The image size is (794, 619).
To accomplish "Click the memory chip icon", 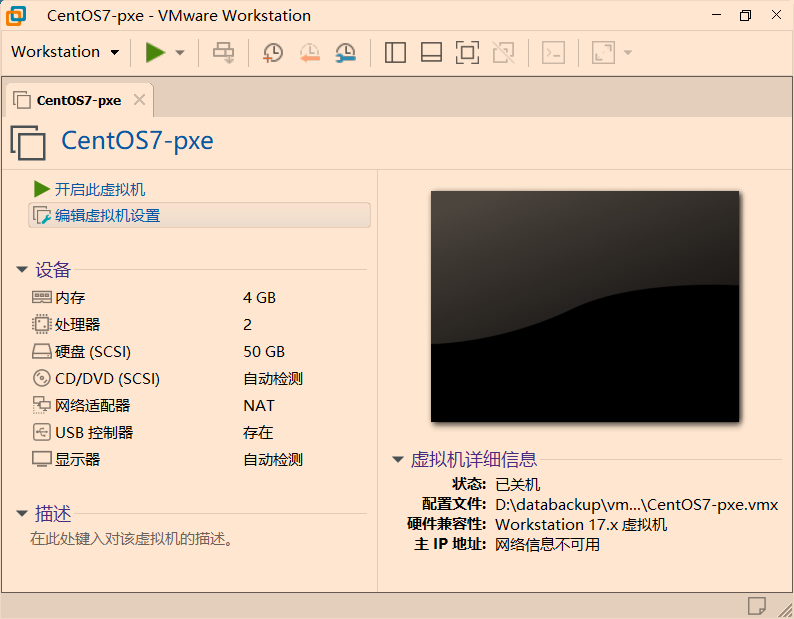I will pos(42,297).
